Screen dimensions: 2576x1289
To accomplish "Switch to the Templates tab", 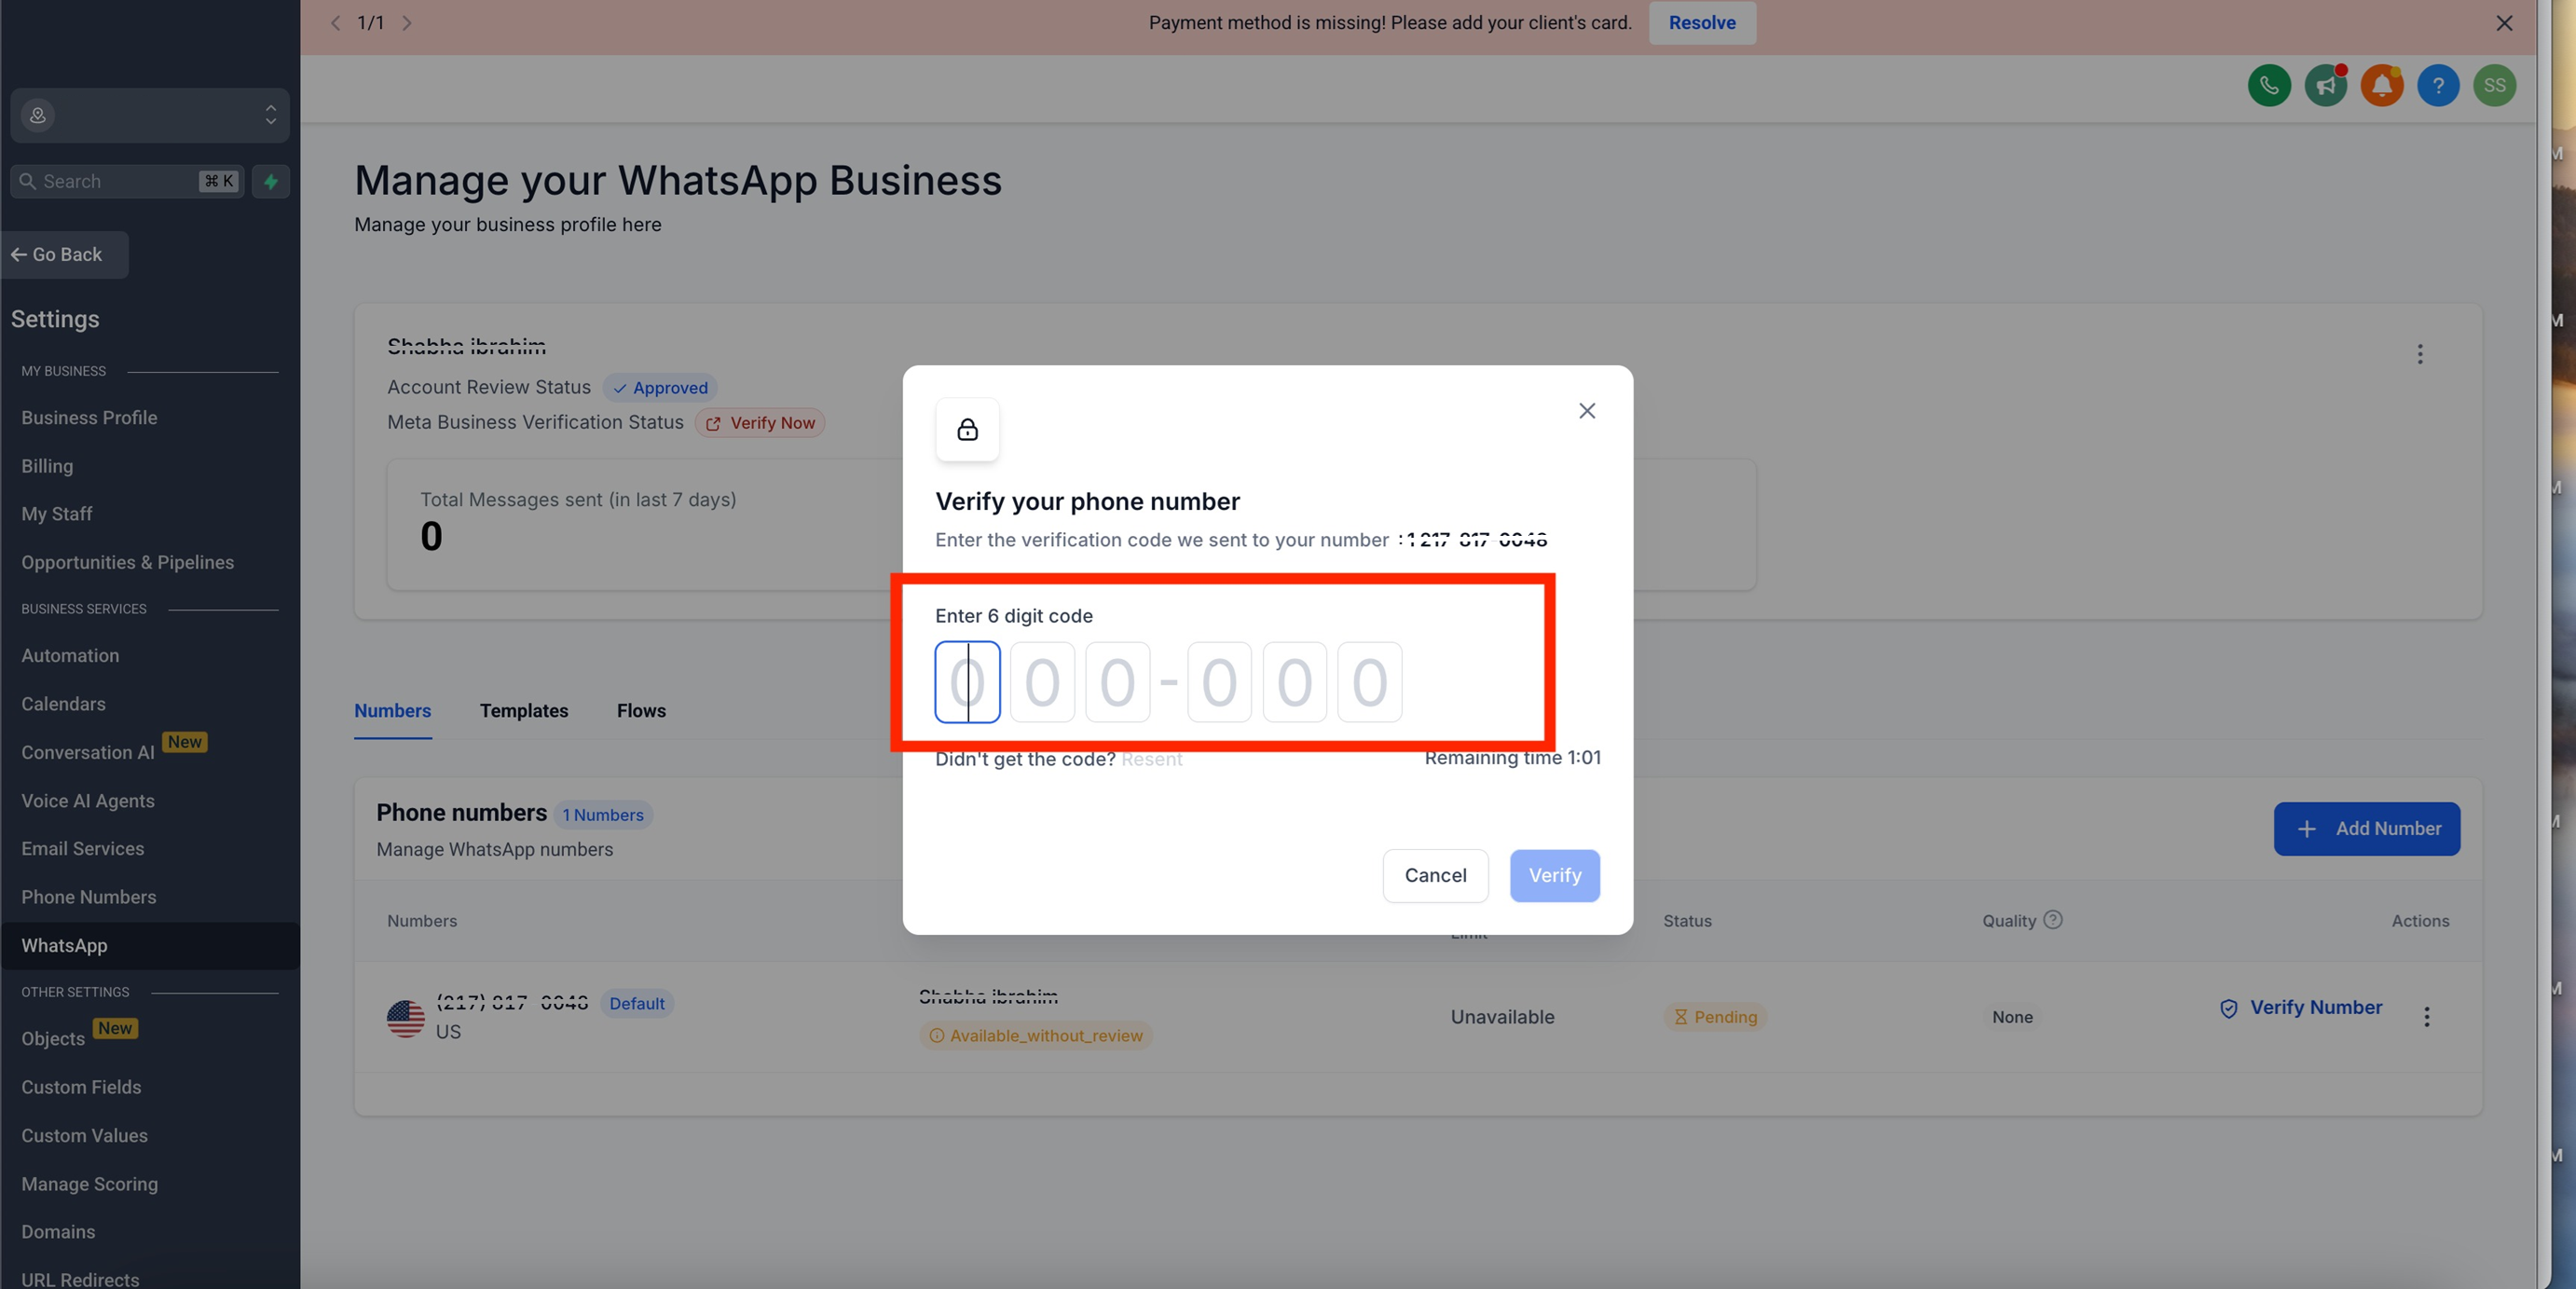I will [523, 711].
